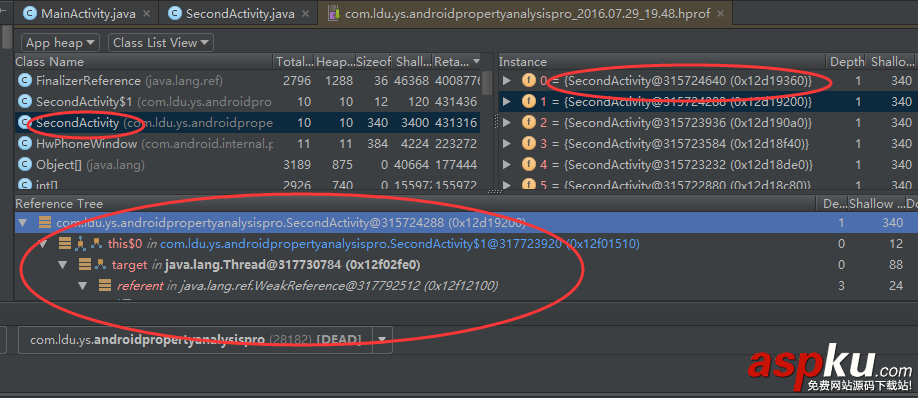Expand instance 4 SecondActivity@315723232
The width and height of the screenshot is (918, 398).
(507, 164)
